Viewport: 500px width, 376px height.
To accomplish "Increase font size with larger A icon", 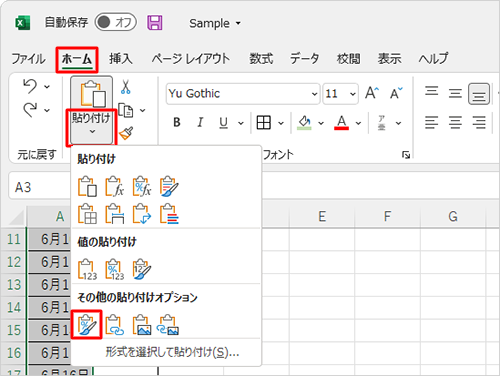I will 372,93.
